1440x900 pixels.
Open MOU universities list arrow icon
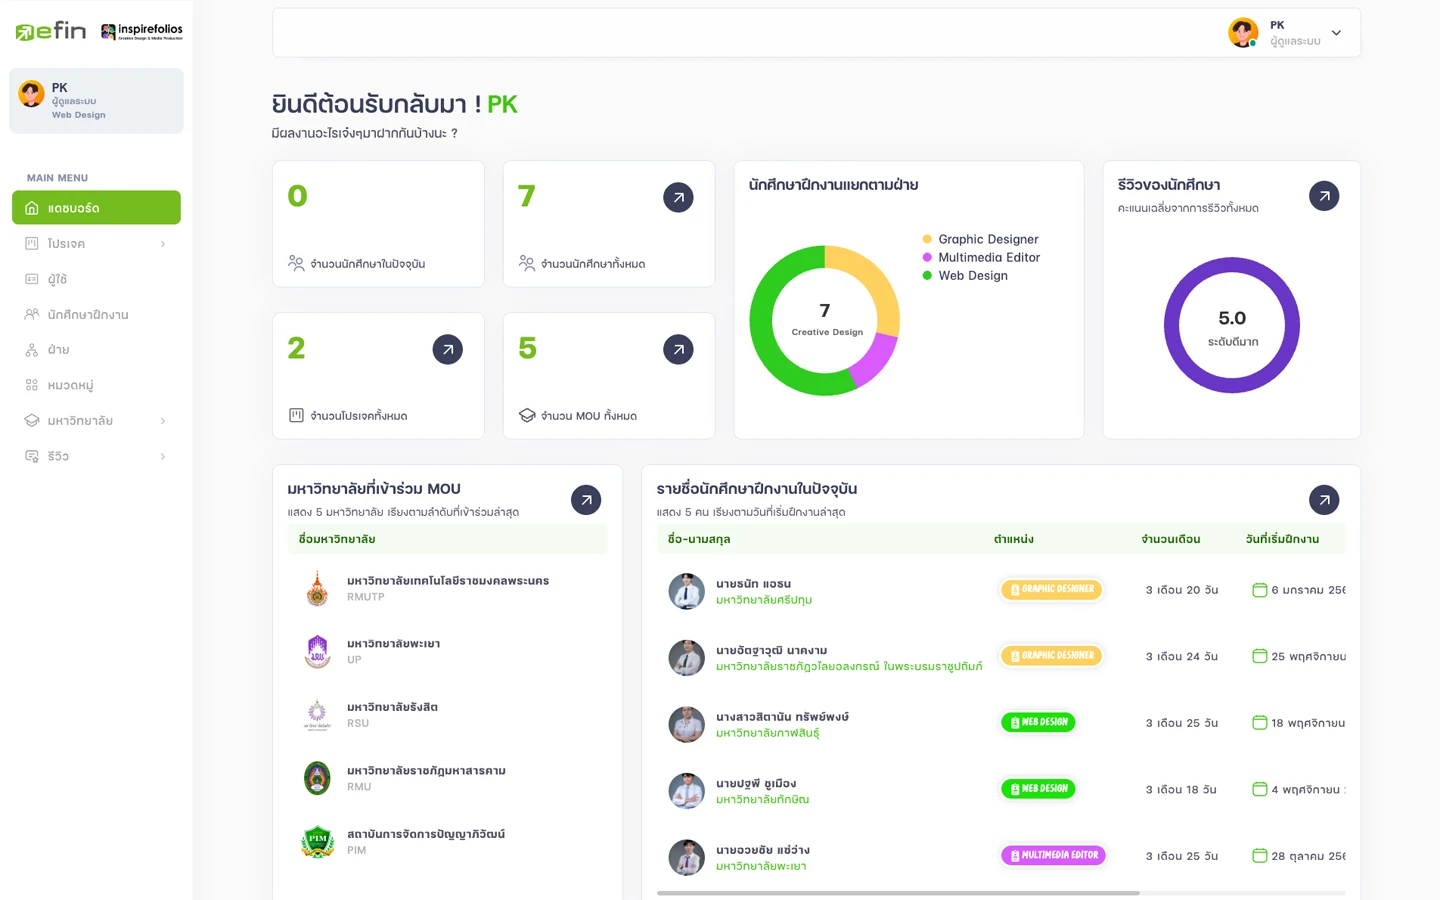(x=586, y=500)
